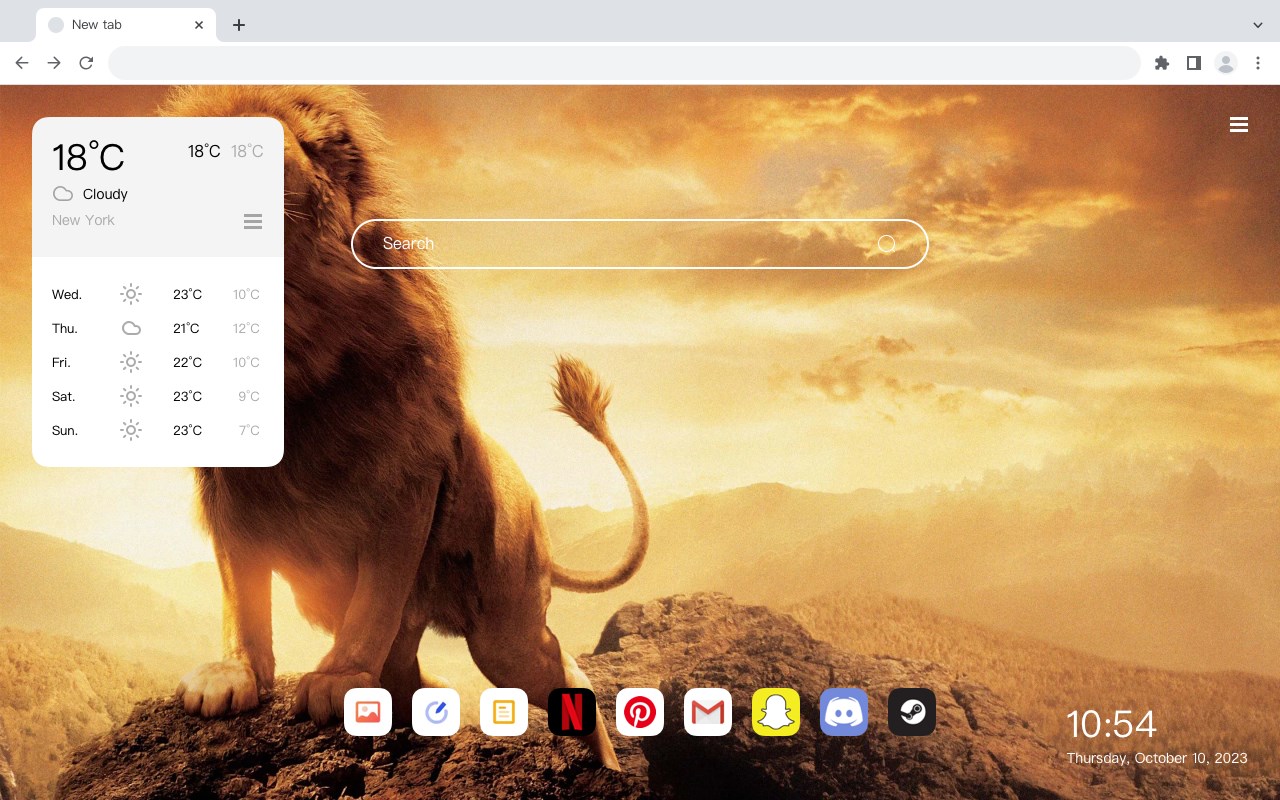Click Sunday's sunny forecast icon
The width and height of the screenshot is (1280, 800).
pos(131,430)
